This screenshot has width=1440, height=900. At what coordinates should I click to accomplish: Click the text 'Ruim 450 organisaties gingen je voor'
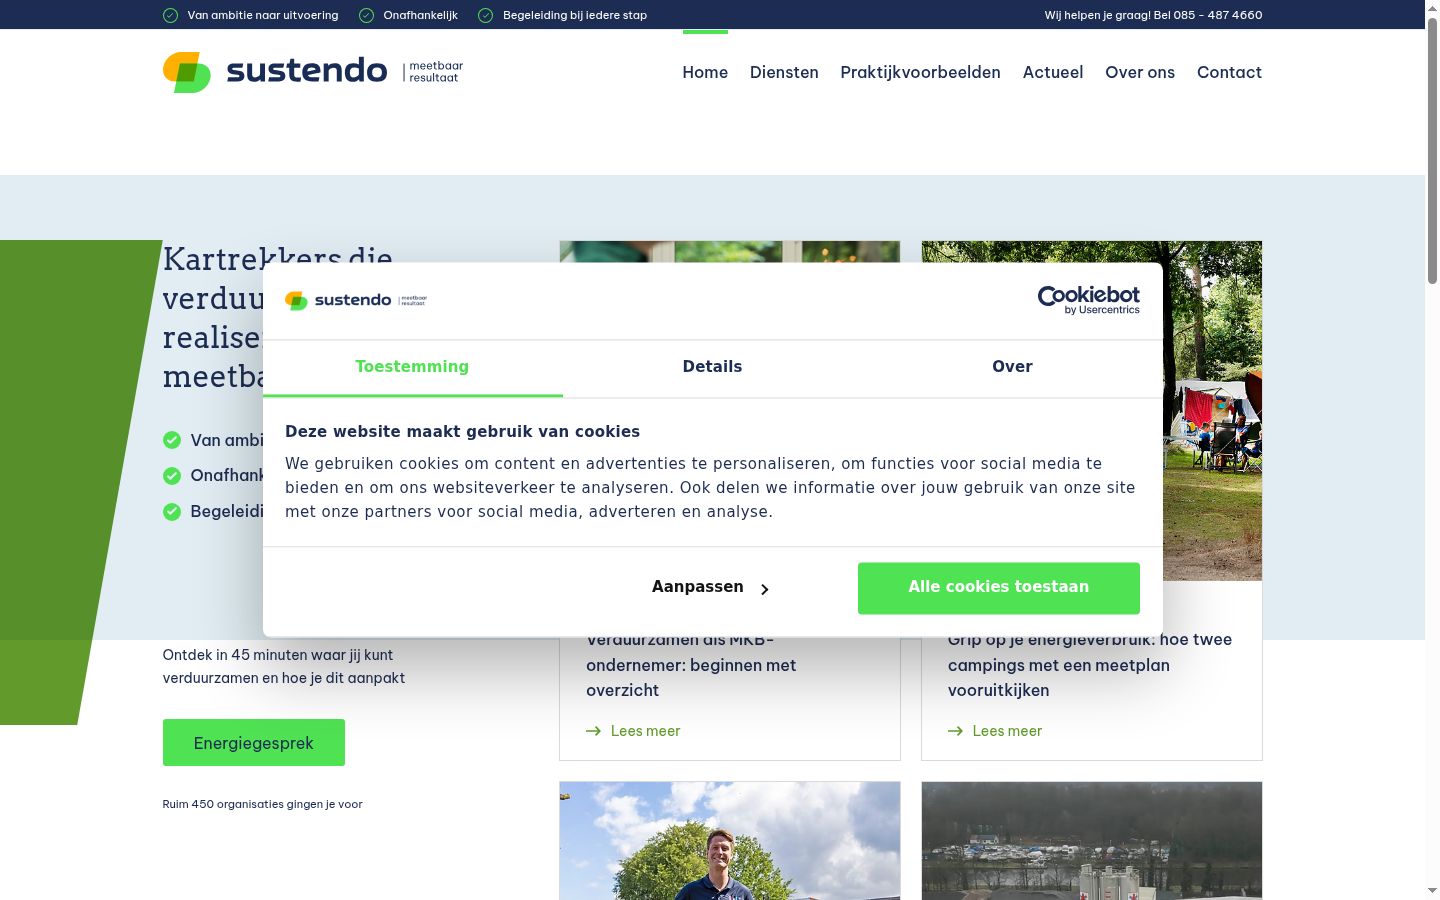coord(263,804)
